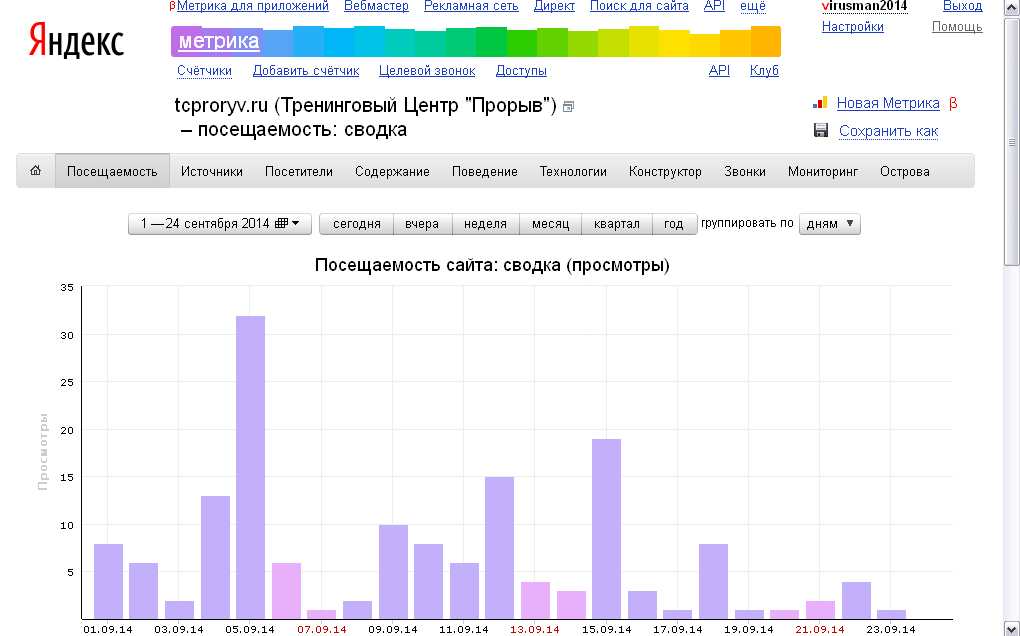Click the 07.09.14 axis date label
The image size is (1020, 636).
click(x=321, y=629)
